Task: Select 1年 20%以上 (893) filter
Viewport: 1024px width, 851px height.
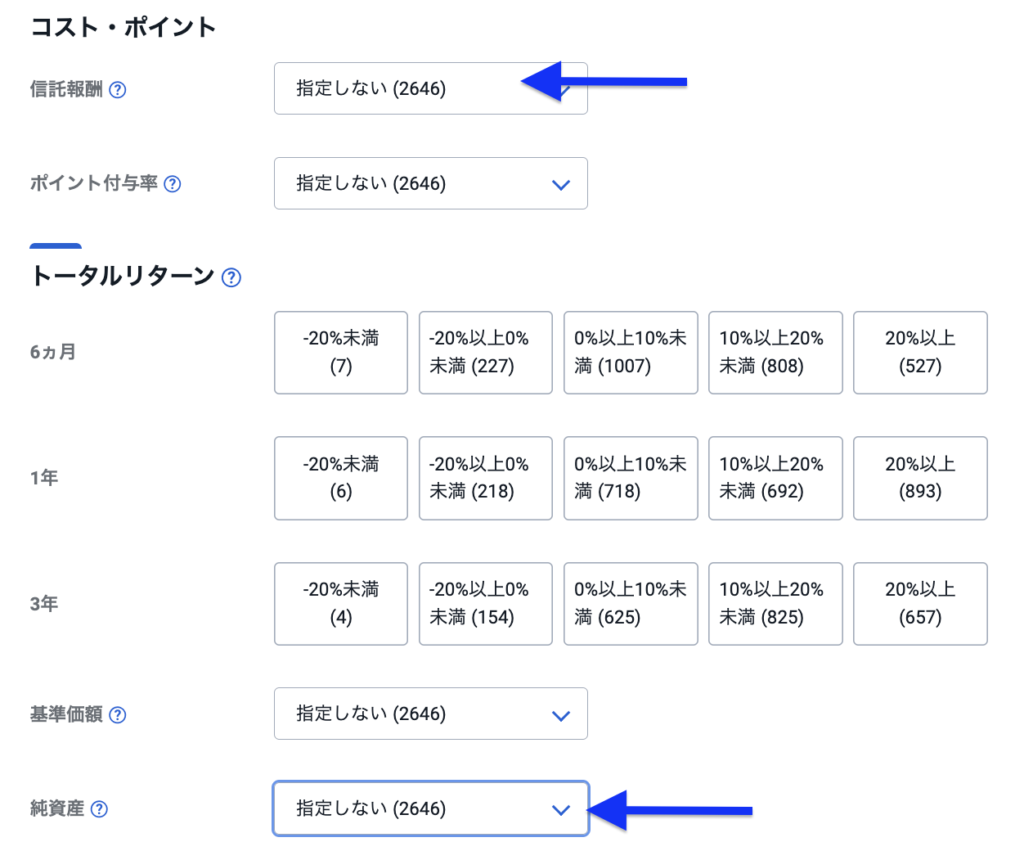Action: [920, 478]
